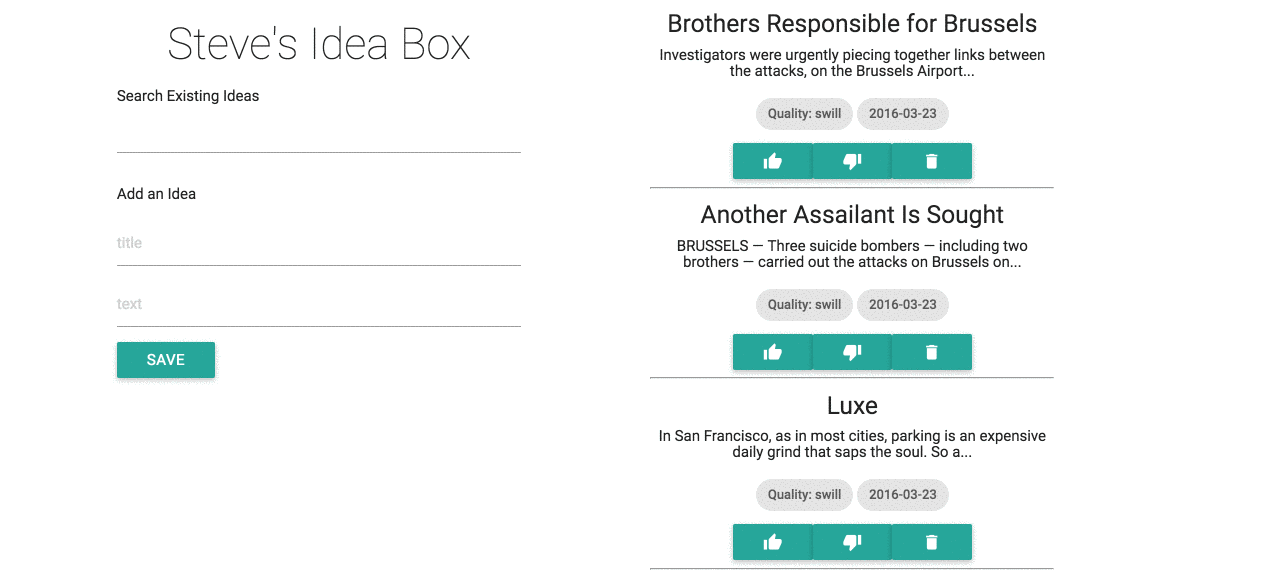The height and width of the screenshot is (576, 1278).
Task: Click the trash icon for Another Assailant Is Sought
Action: tap(931, 351)
